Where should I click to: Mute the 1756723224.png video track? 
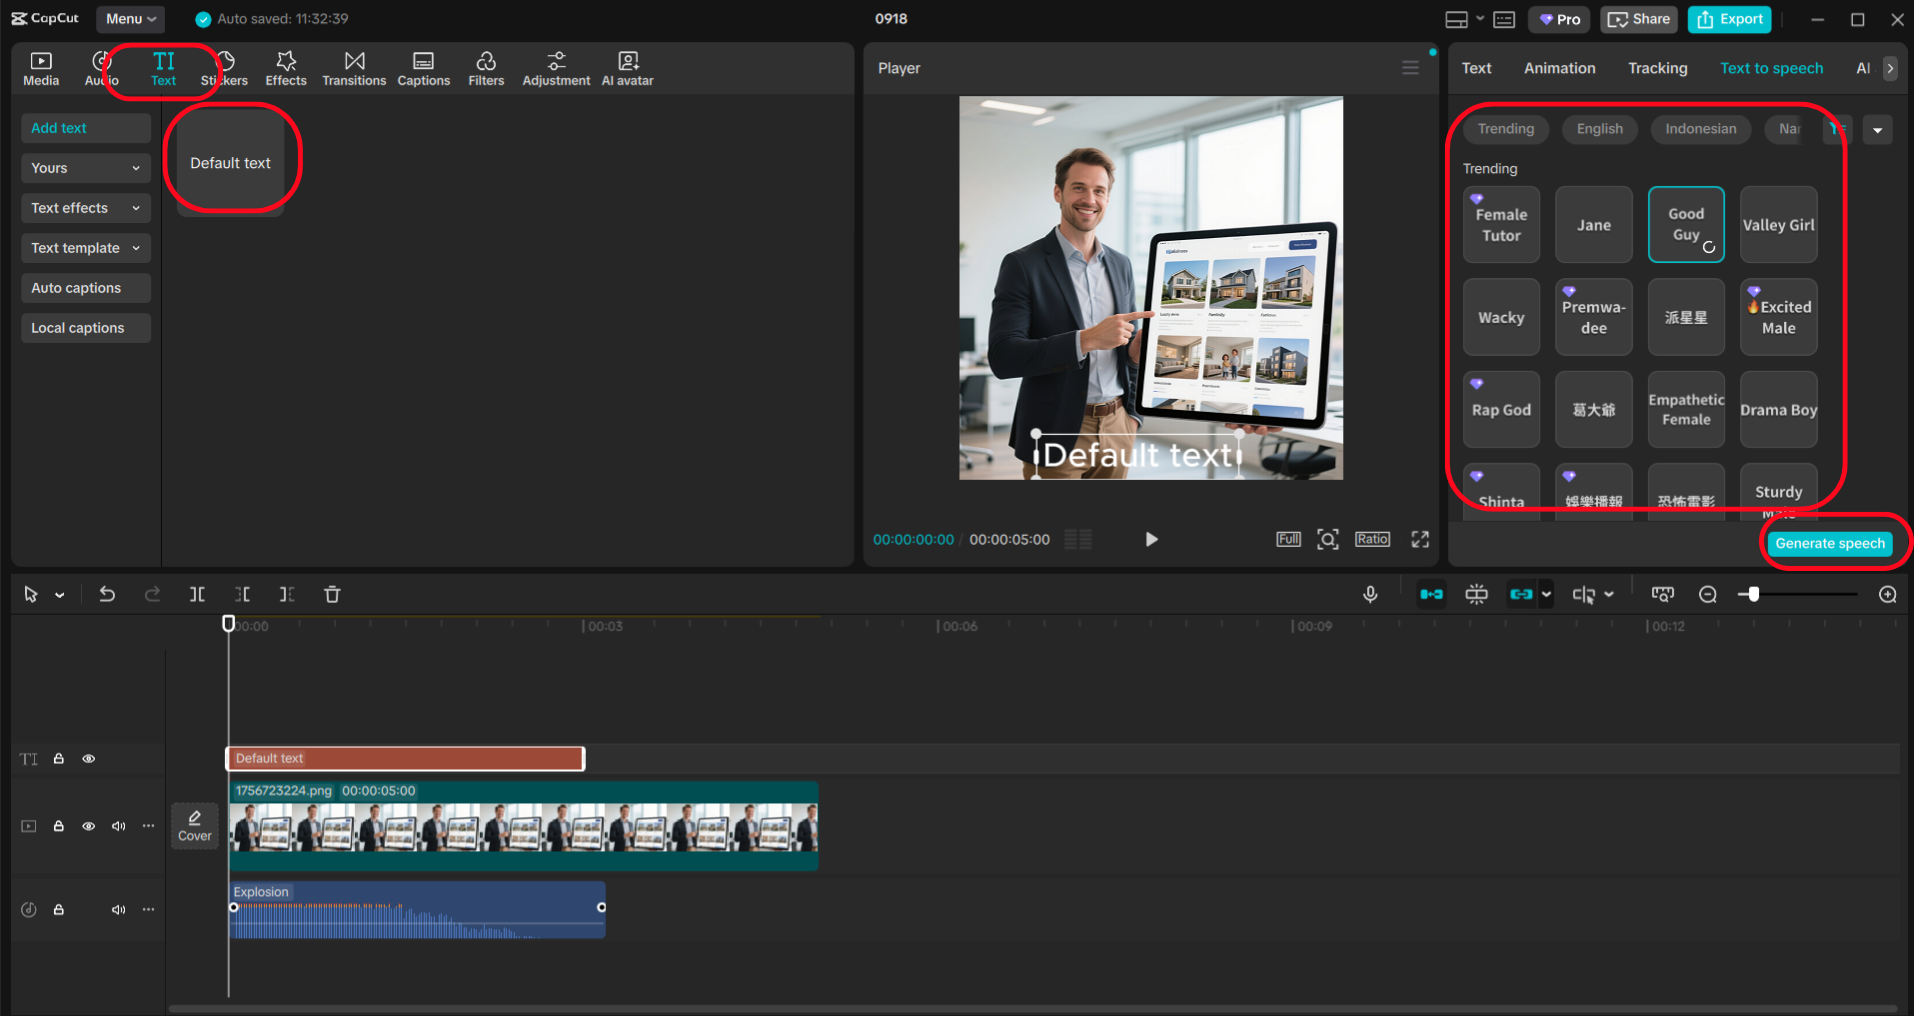tap(119, 826)
